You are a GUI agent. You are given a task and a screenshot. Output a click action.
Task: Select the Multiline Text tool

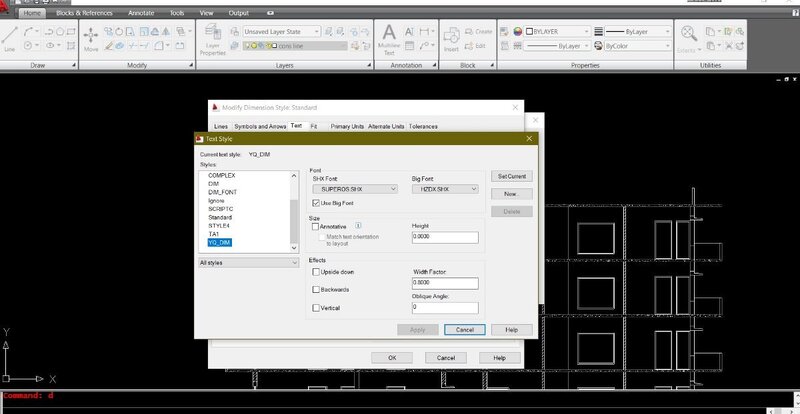pyautogui.click(x=389, y=39)
